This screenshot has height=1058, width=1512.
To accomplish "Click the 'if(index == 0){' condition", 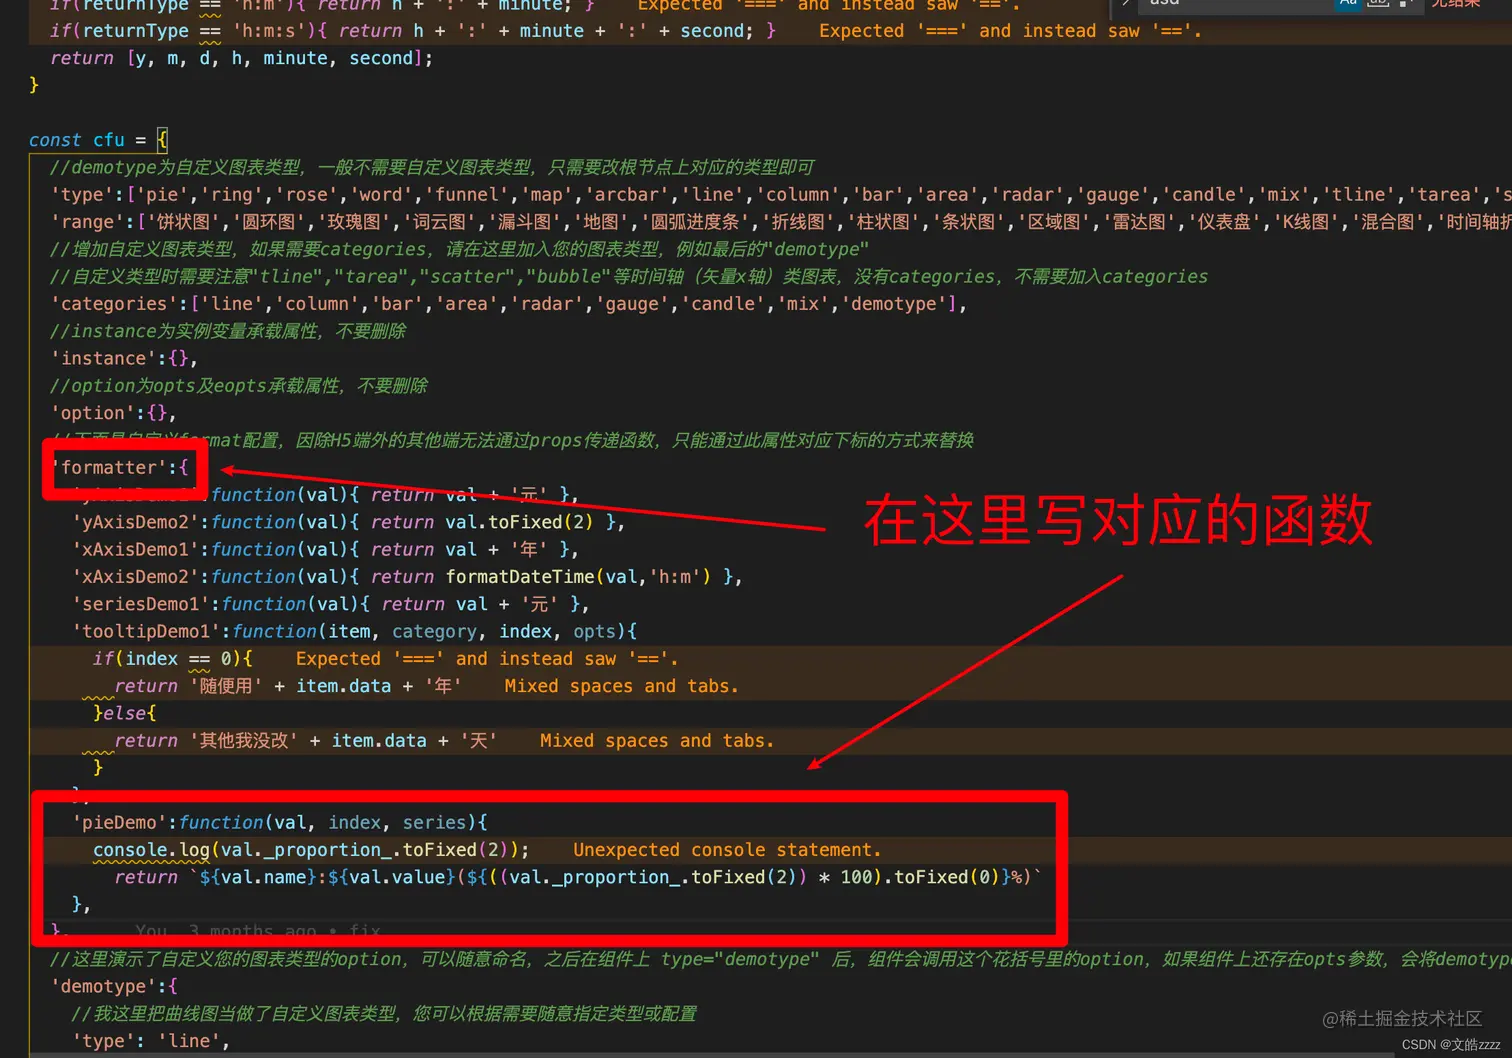I will tap(172, 658).
